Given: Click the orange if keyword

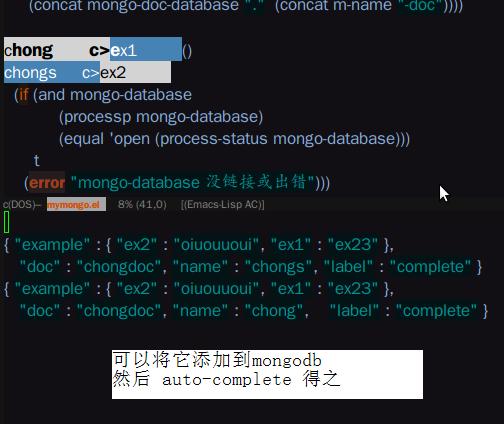Looking at the screenshot, I should 23,95.
